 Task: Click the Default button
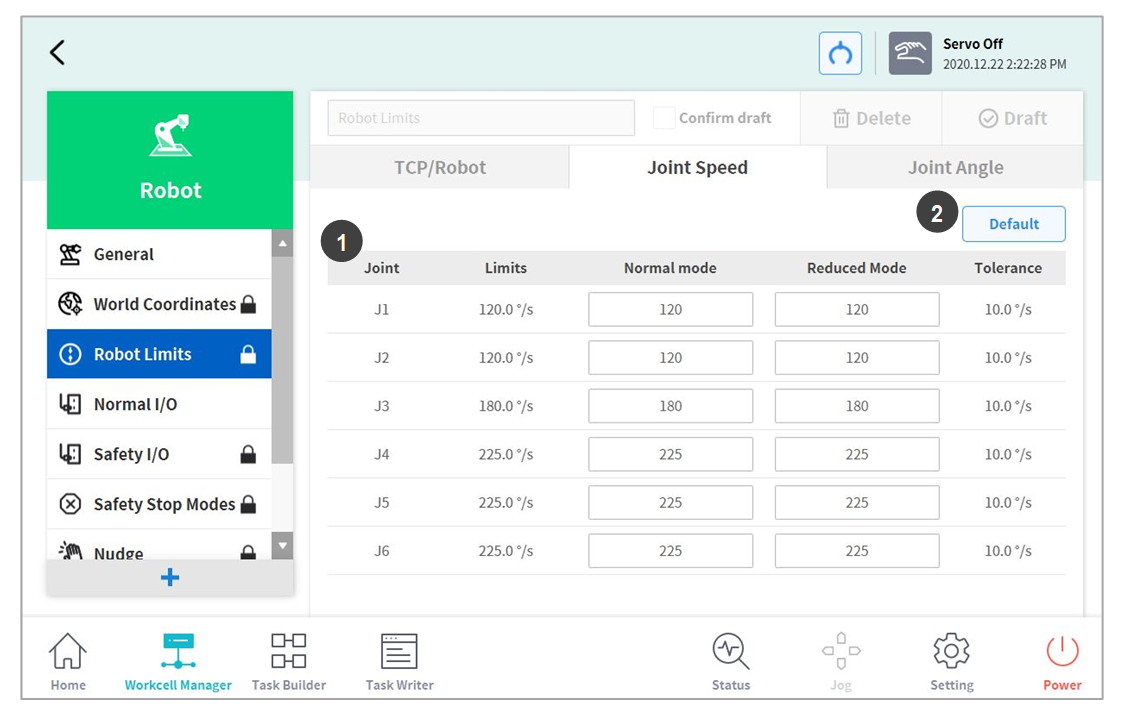coord(1013,224)
